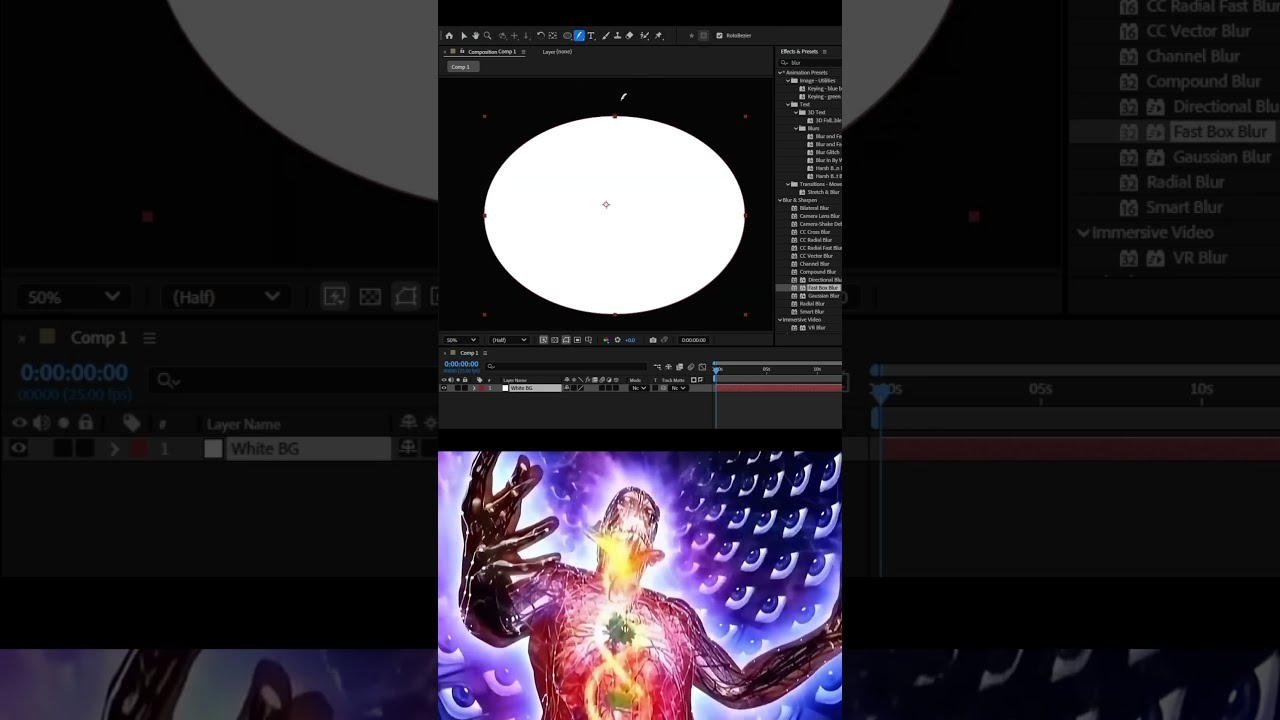Open the Comp 1 timeline panel menu
1280x720 pixels.
point(485,353)
